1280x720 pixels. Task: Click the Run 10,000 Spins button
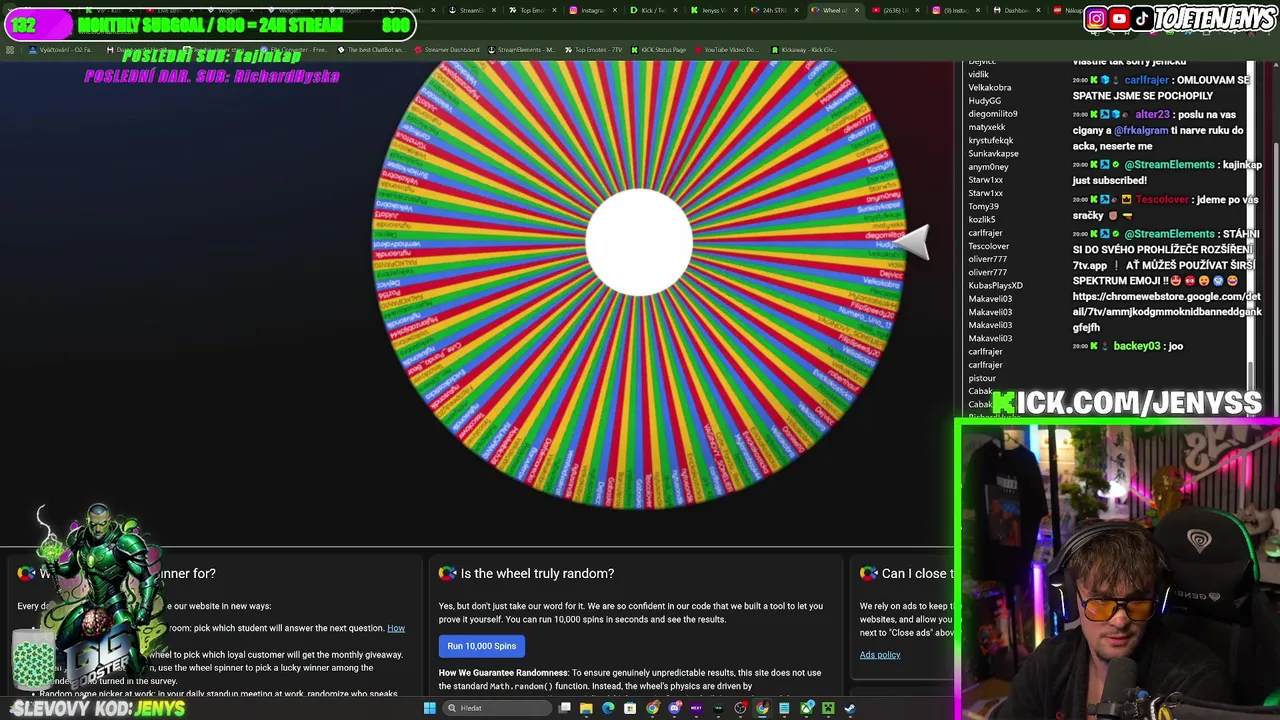[x=482, y=646]
